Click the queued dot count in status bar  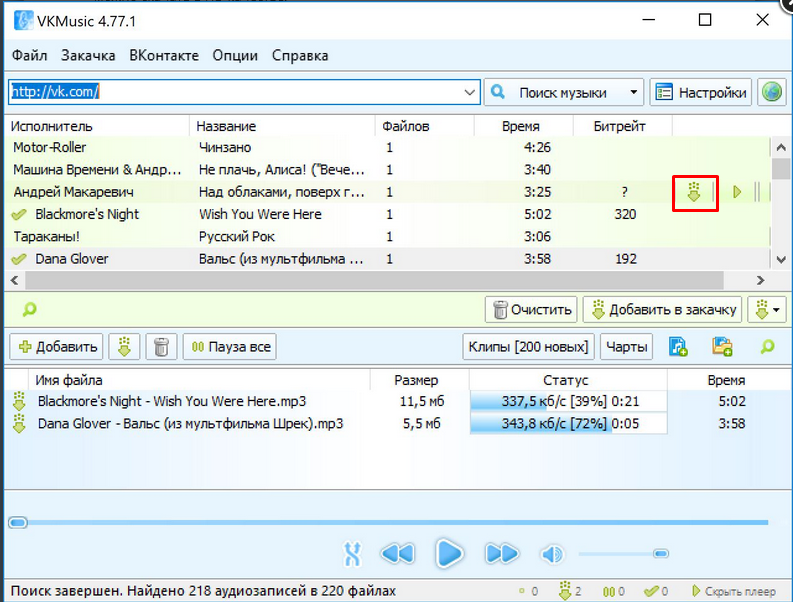[522, 591]
